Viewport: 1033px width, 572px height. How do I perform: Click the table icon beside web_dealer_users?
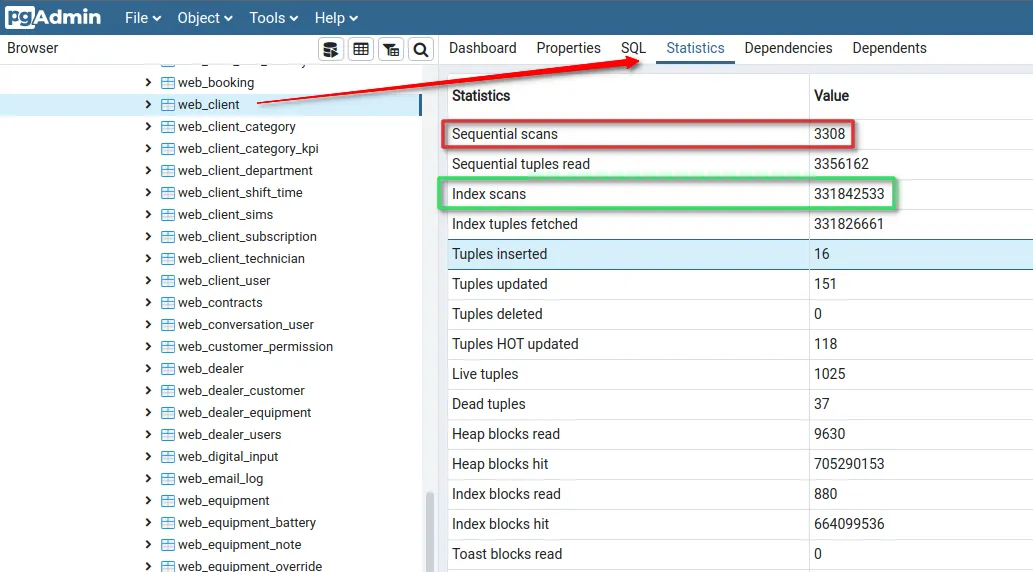[168, 435]
